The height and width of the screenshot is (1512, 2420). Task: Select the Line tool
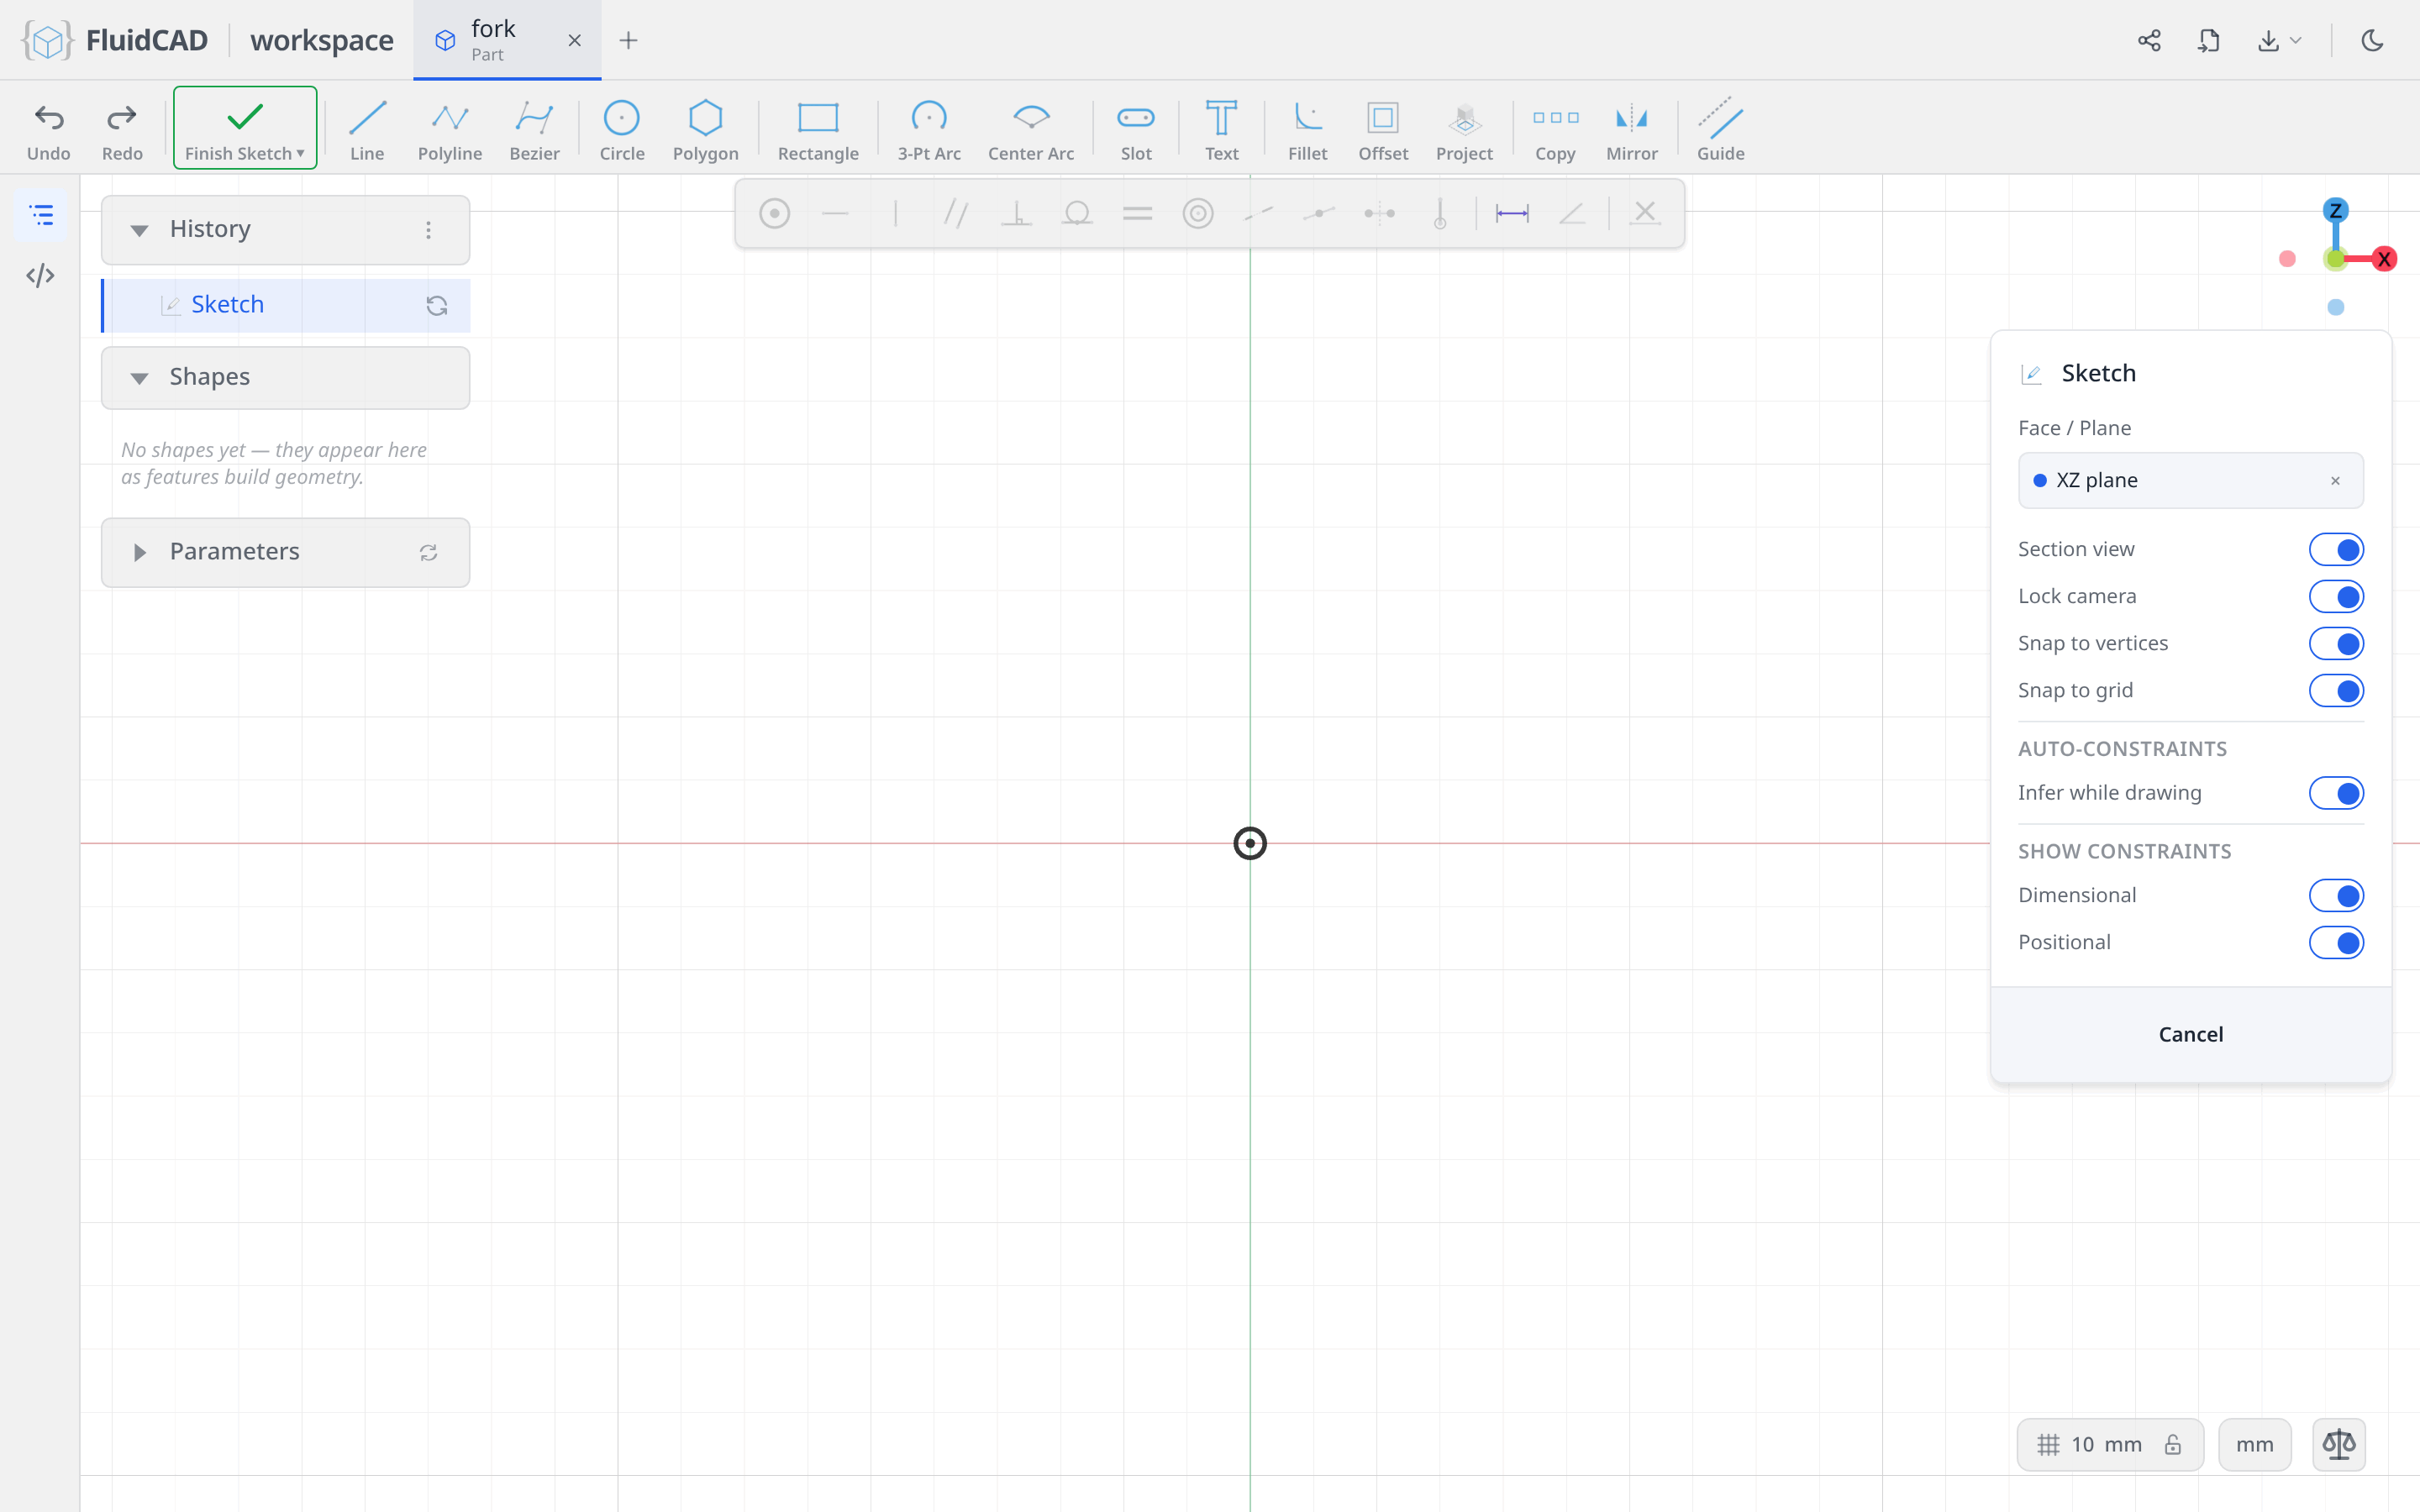tap(367, 130)
